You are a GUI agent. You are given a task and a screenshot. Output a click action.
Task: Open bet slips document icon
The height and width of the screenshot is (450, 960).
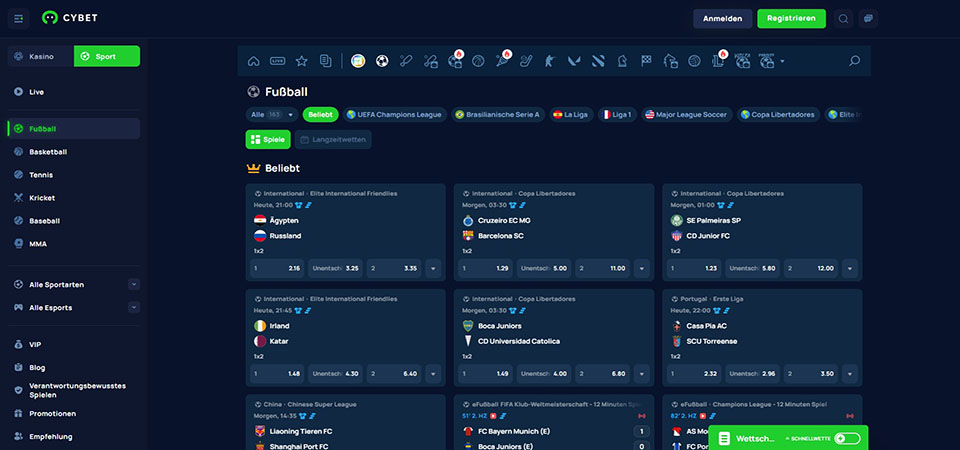(x=326, y=61)
